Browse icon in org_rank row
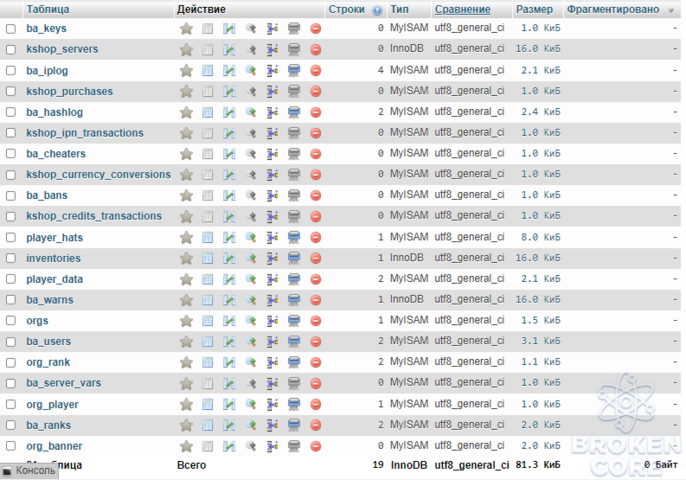The height and width of the screenshot is (480, 686). (x=207, y=363)
